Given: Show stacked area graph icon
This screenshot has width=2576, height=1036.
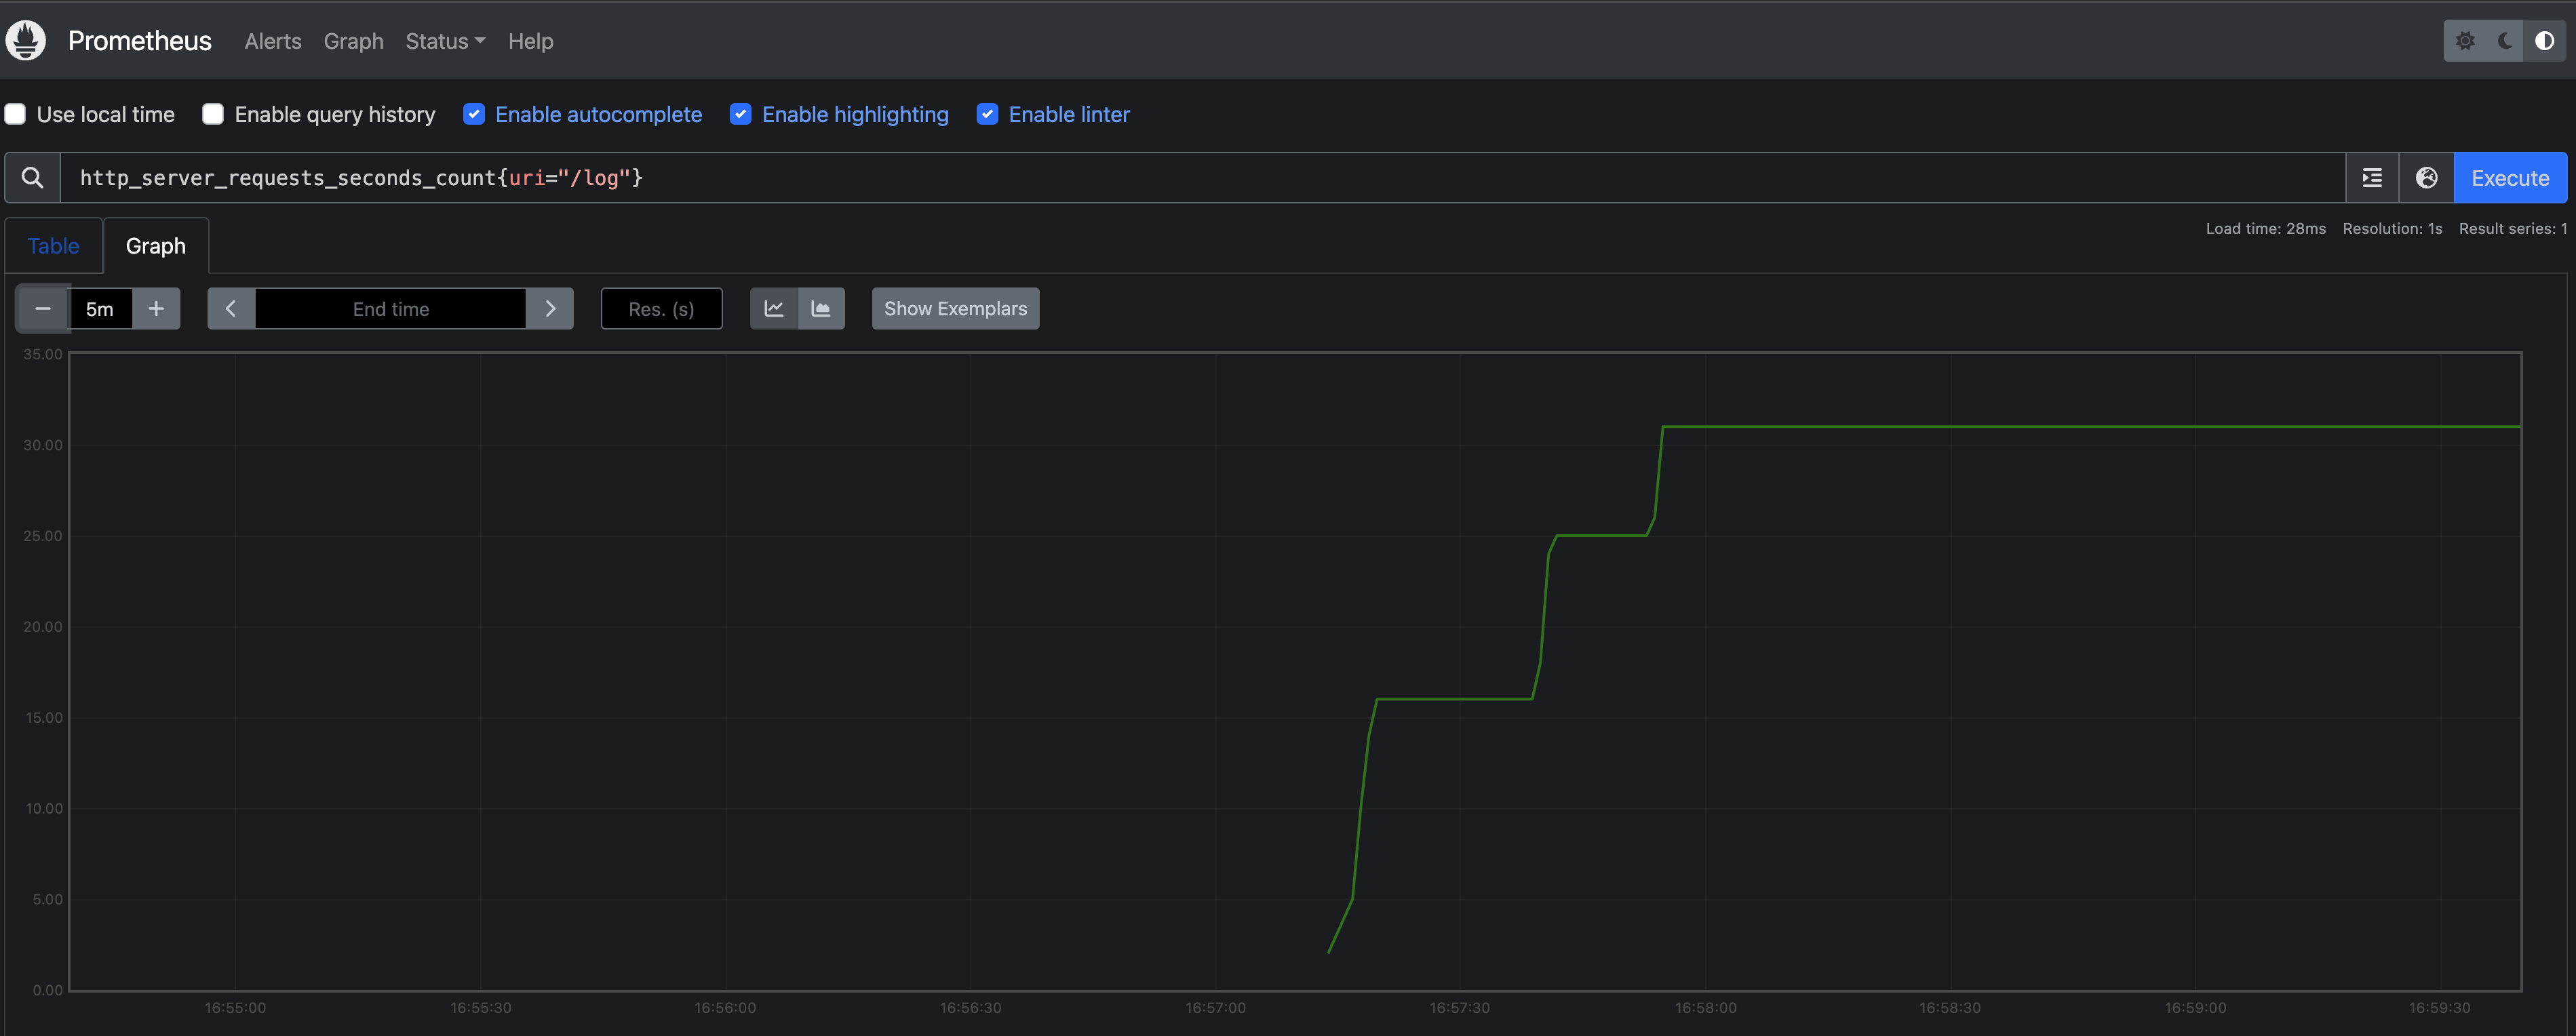Looking at the screenshot, I should click(x=821, y=309).
